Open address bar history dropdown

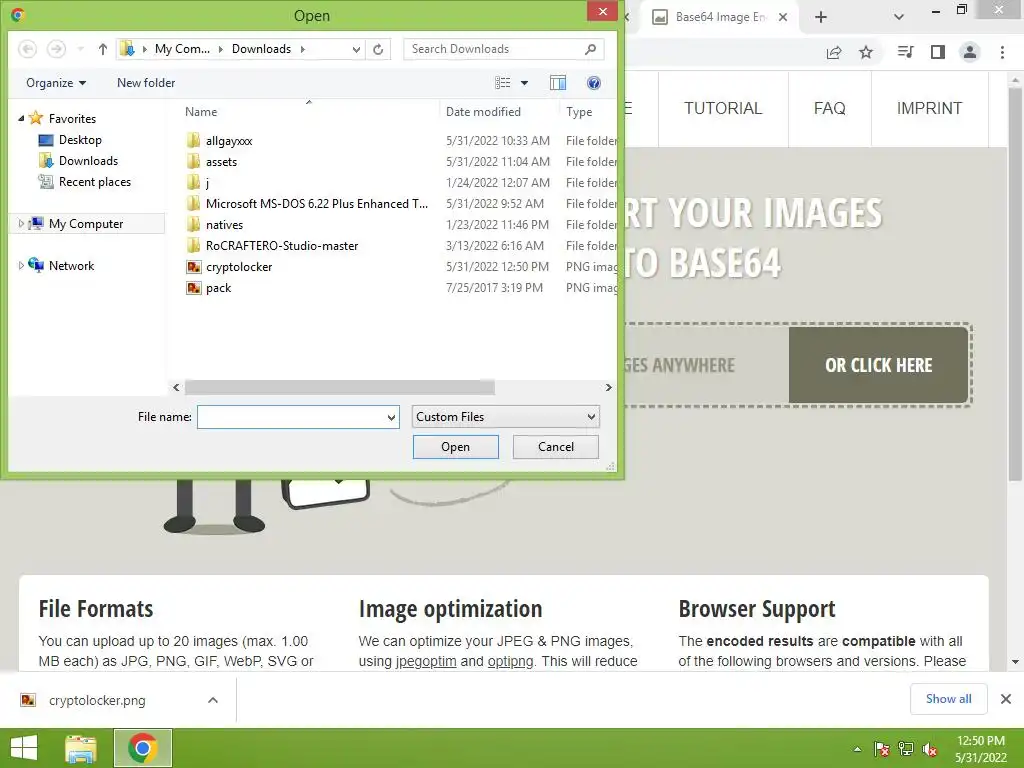[x=356, y=49]
